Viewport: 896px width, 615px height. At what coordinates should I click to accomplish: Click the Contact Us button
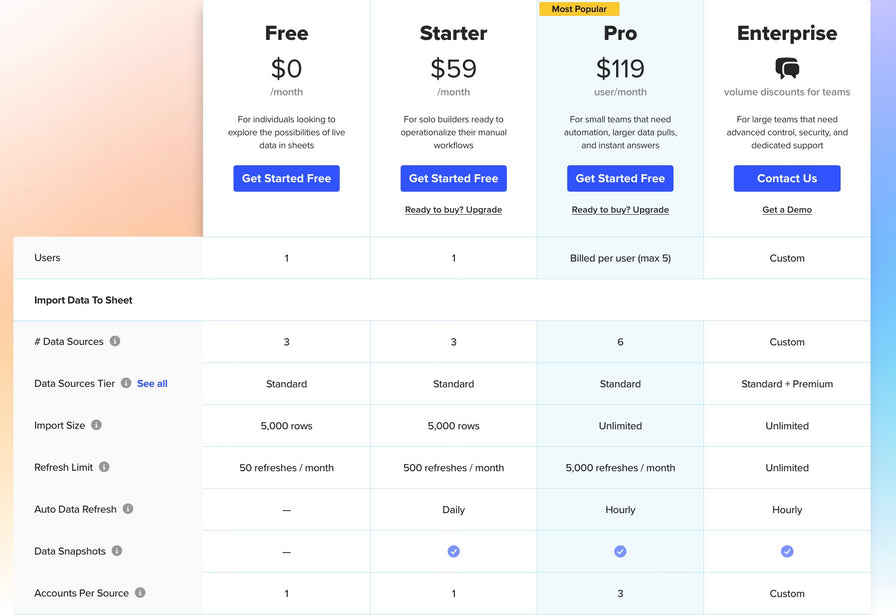tap(787, 178)
